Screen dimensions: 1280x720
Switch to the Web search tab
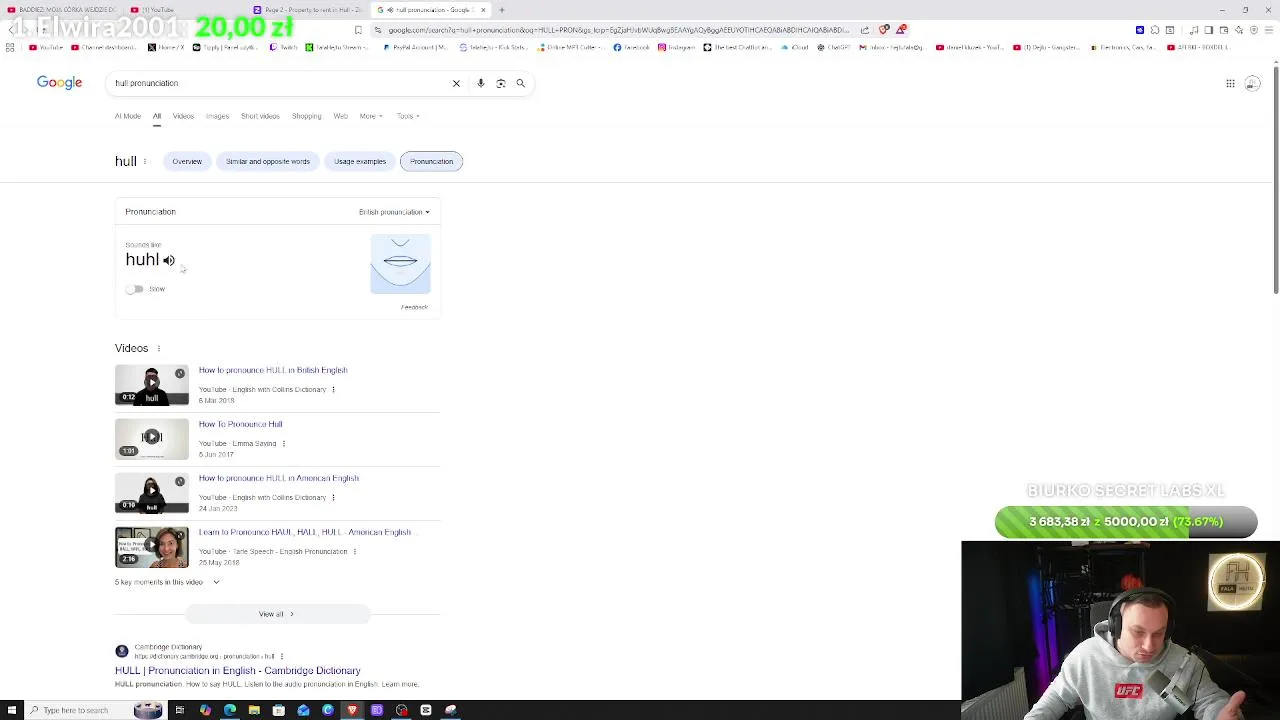341,116
